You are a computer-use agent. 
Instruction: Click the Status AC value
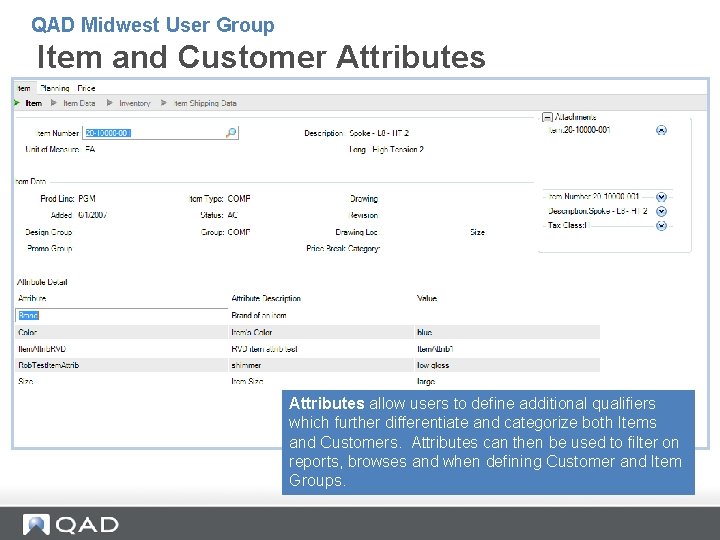(232, 215)
